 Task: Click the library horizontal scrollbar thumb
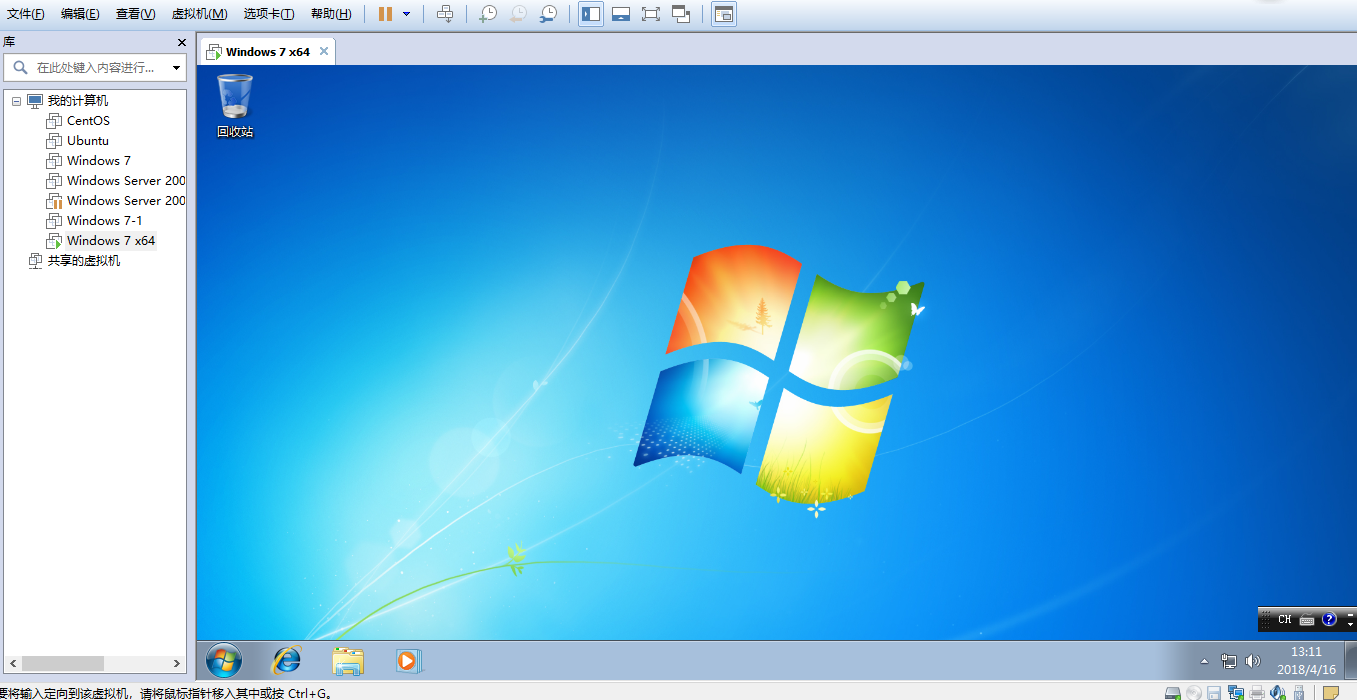point(63,663)
